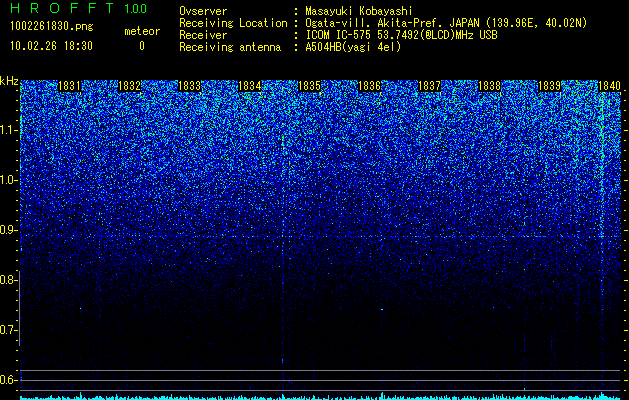Viewport: 629px width, 400px height.
Task: Click the ICOM IC-575 receiver text
Action: [401, 35]
